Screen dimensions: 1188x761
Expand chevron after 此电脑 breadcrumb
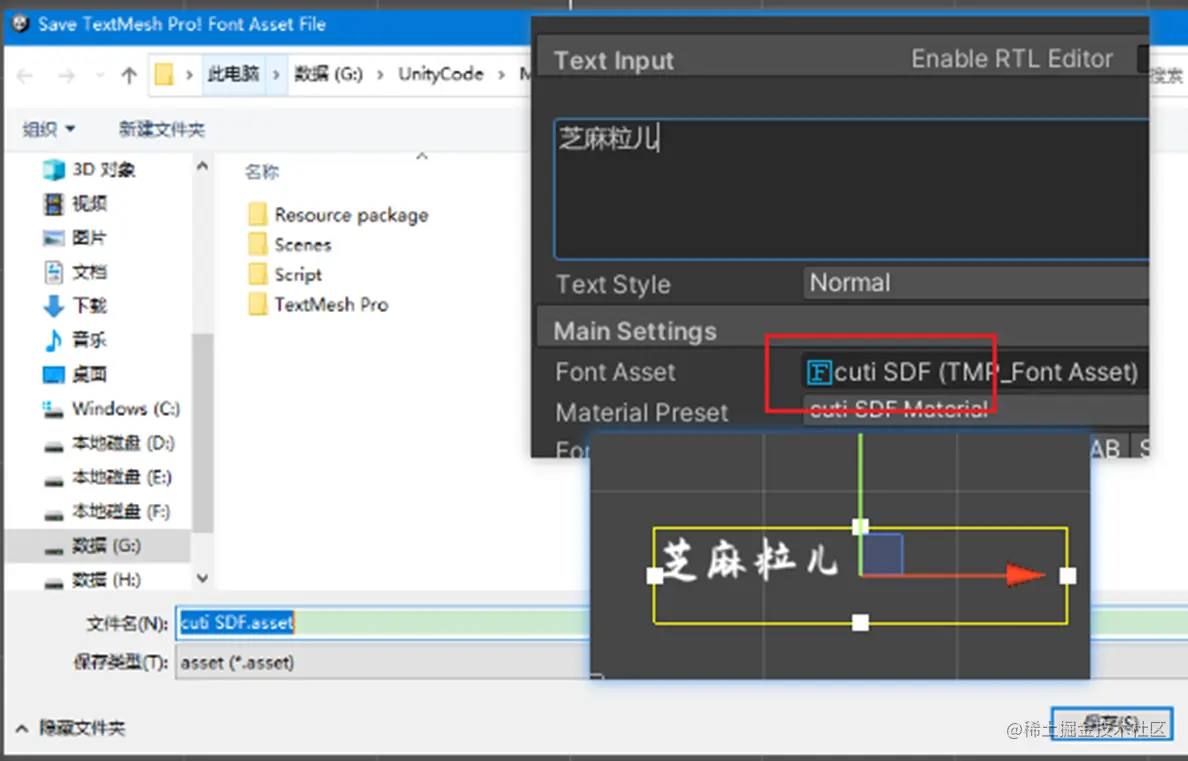click(277, 74)
